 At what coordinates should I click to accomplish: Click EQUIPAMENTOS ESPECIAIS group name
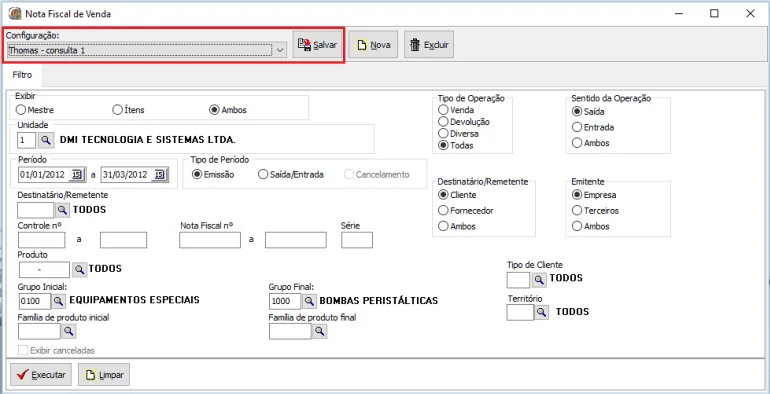(135, 300)
